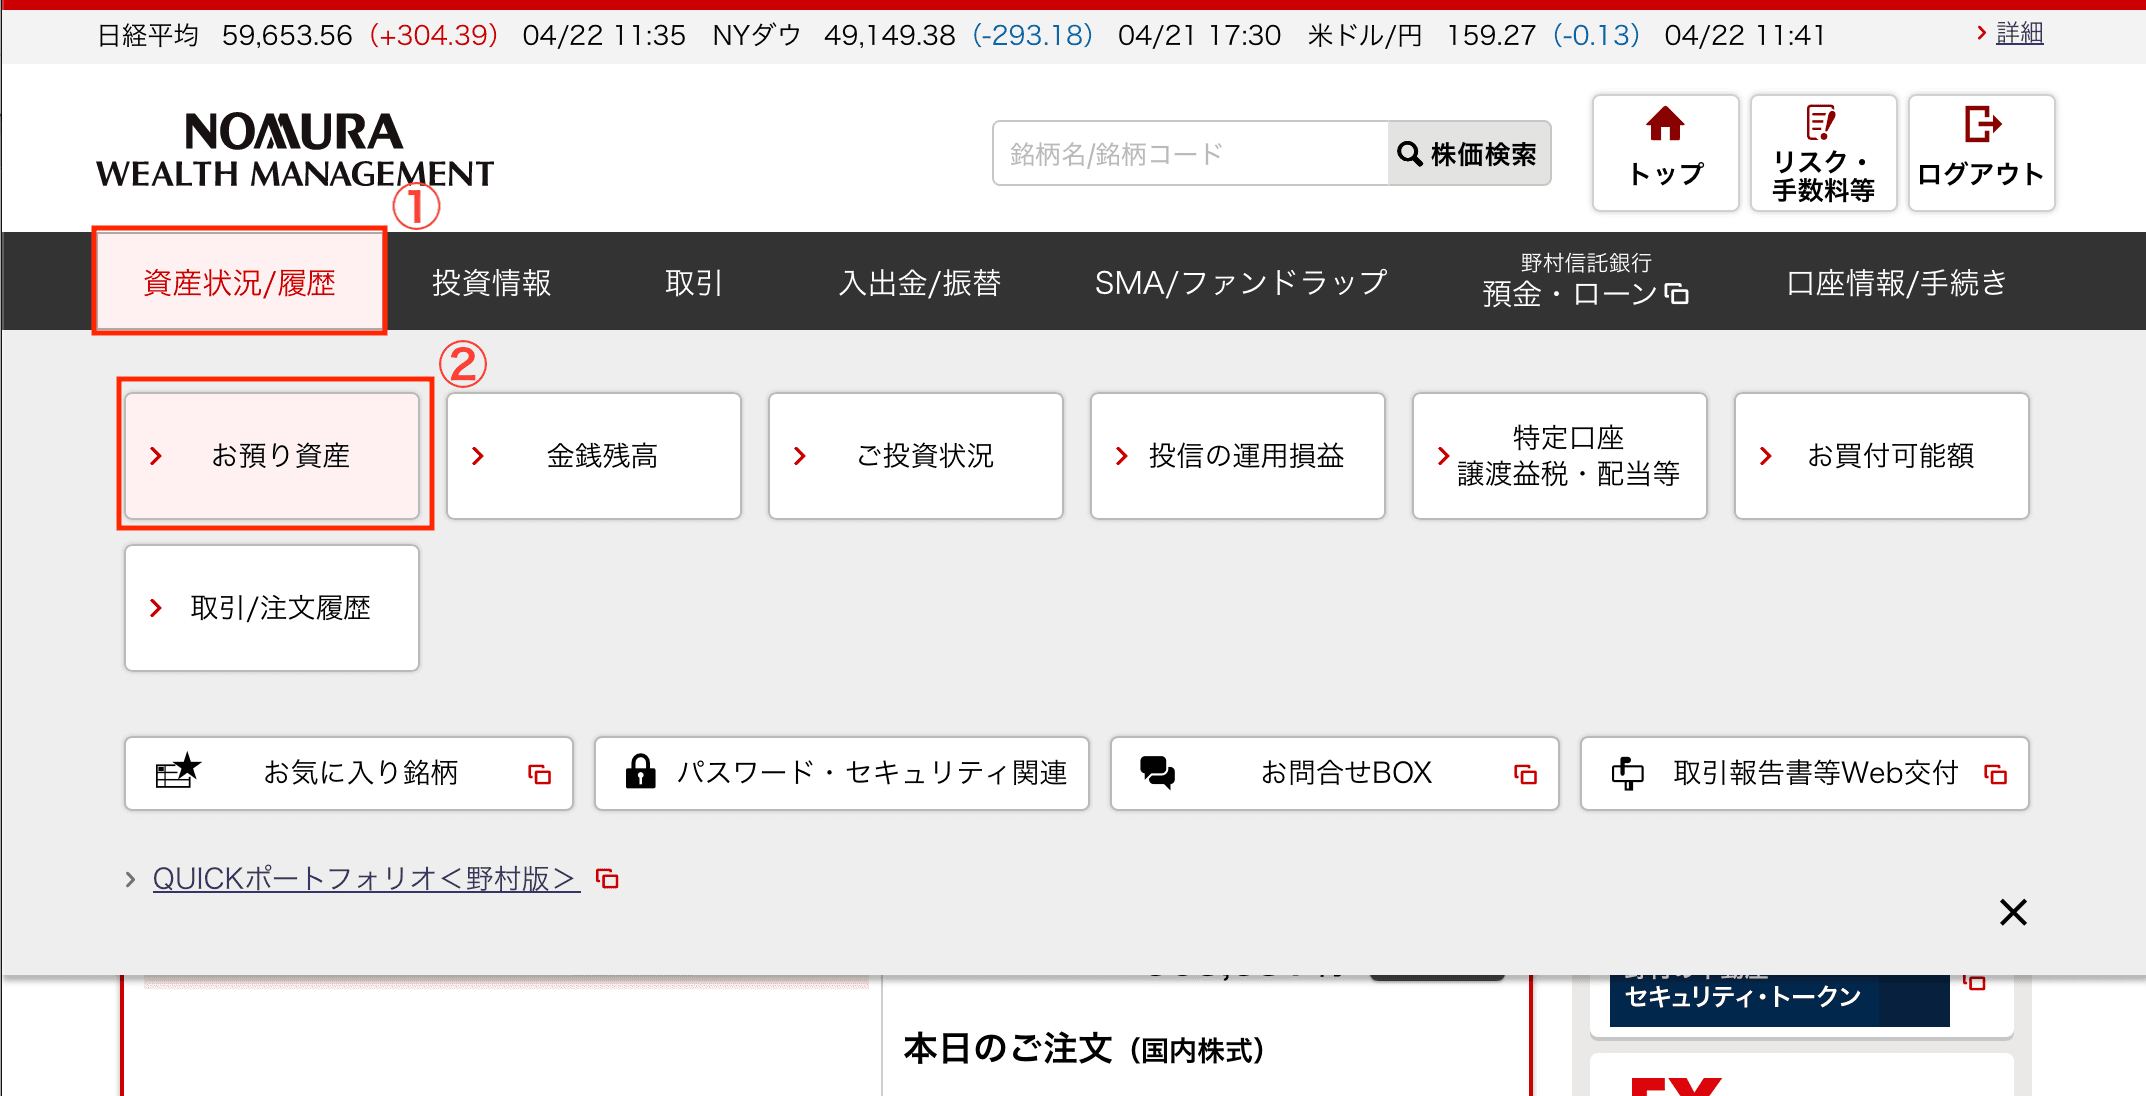Click the 日経平均 59,653.56 value
The height and width of the screenshot is (1096, 2146).
tap(287, 36)
